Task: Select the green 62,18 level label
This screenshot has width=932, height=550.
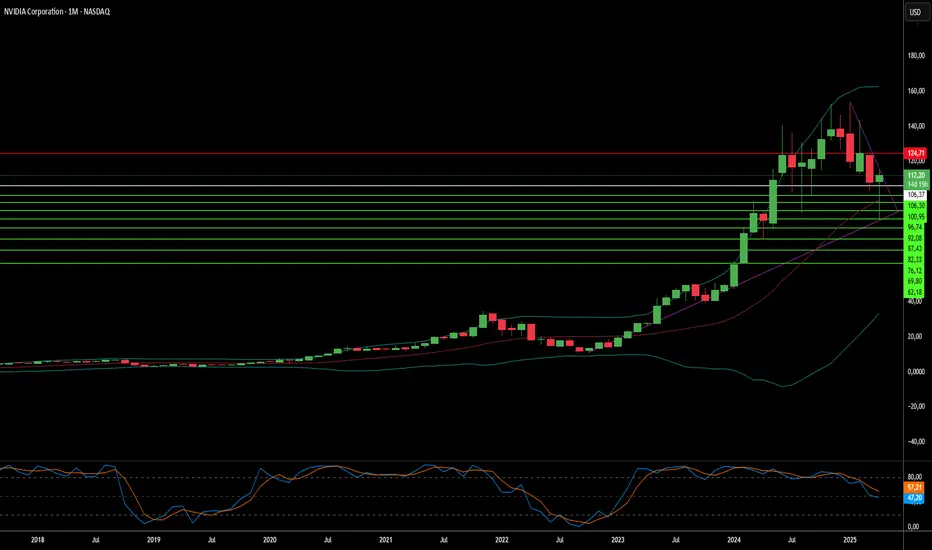Action: point(915,293)
